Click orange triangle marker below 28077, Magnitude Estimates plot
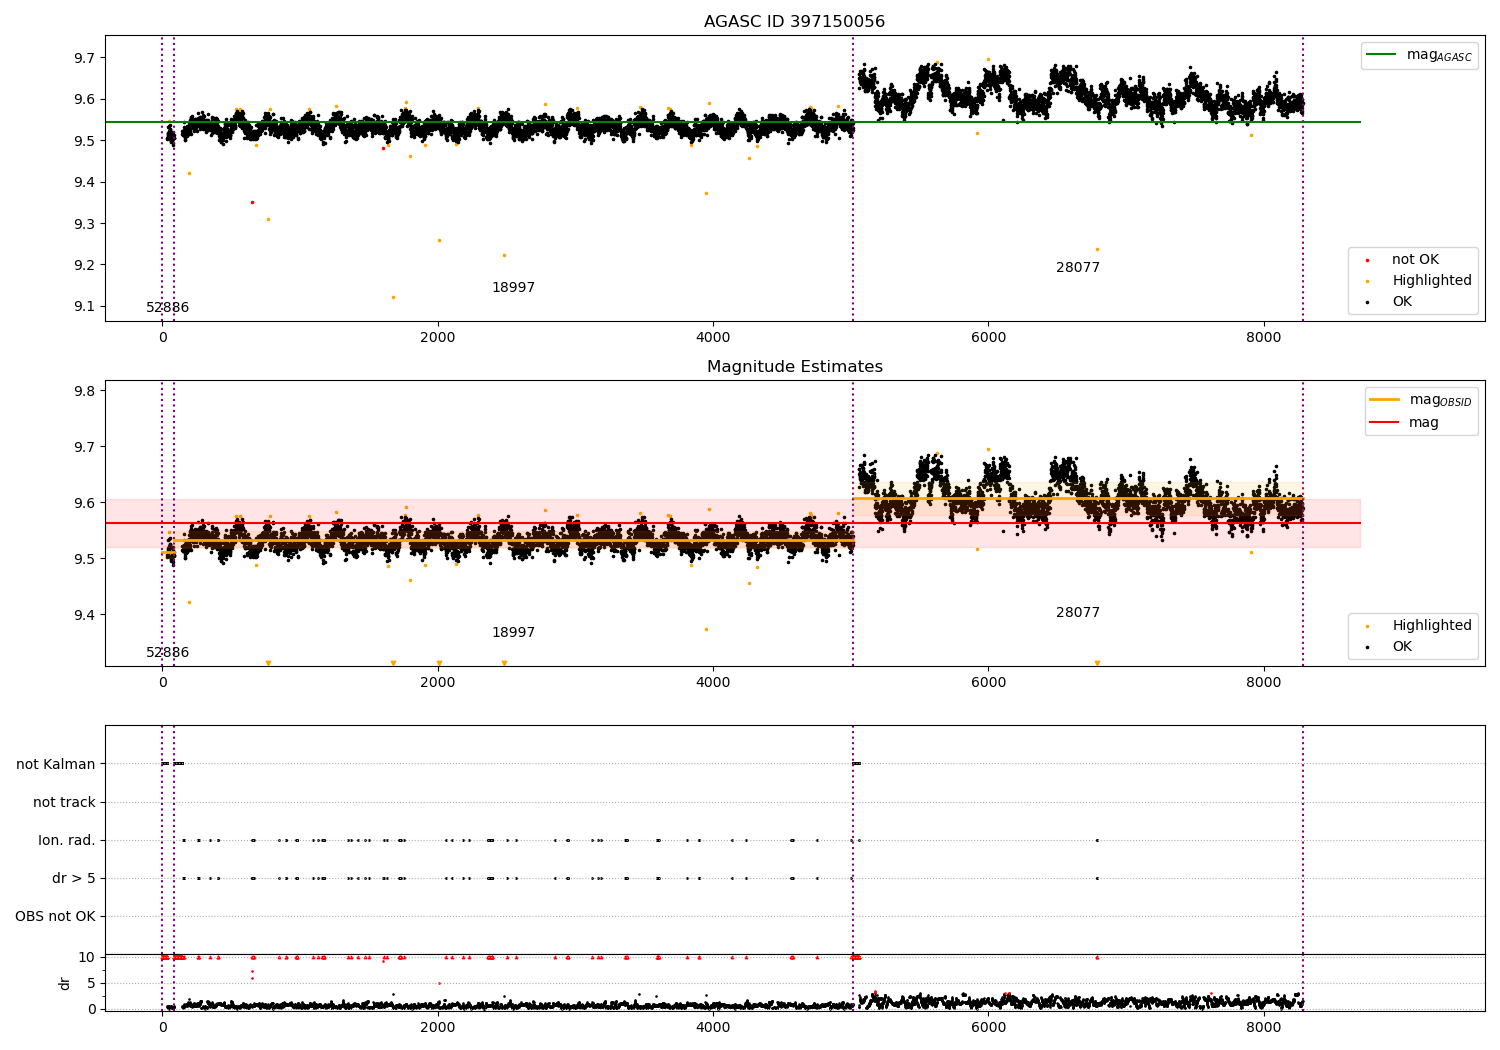 coord(1097,663)
